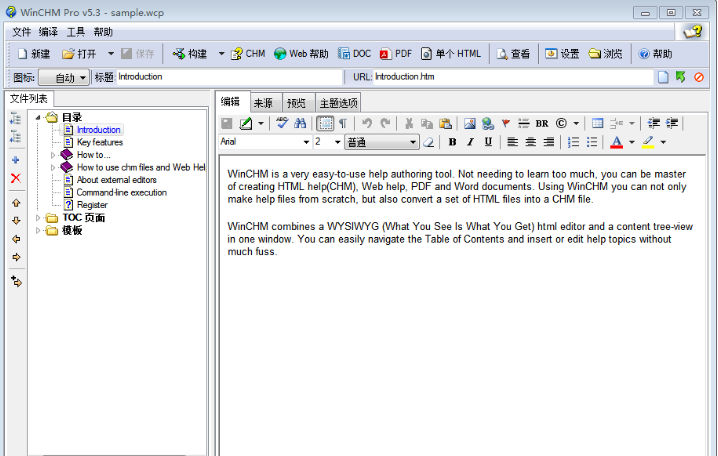This screenshot has height=456, width=718.
Task: Expand the TOC 页面 folder
Action: [38, 218]
